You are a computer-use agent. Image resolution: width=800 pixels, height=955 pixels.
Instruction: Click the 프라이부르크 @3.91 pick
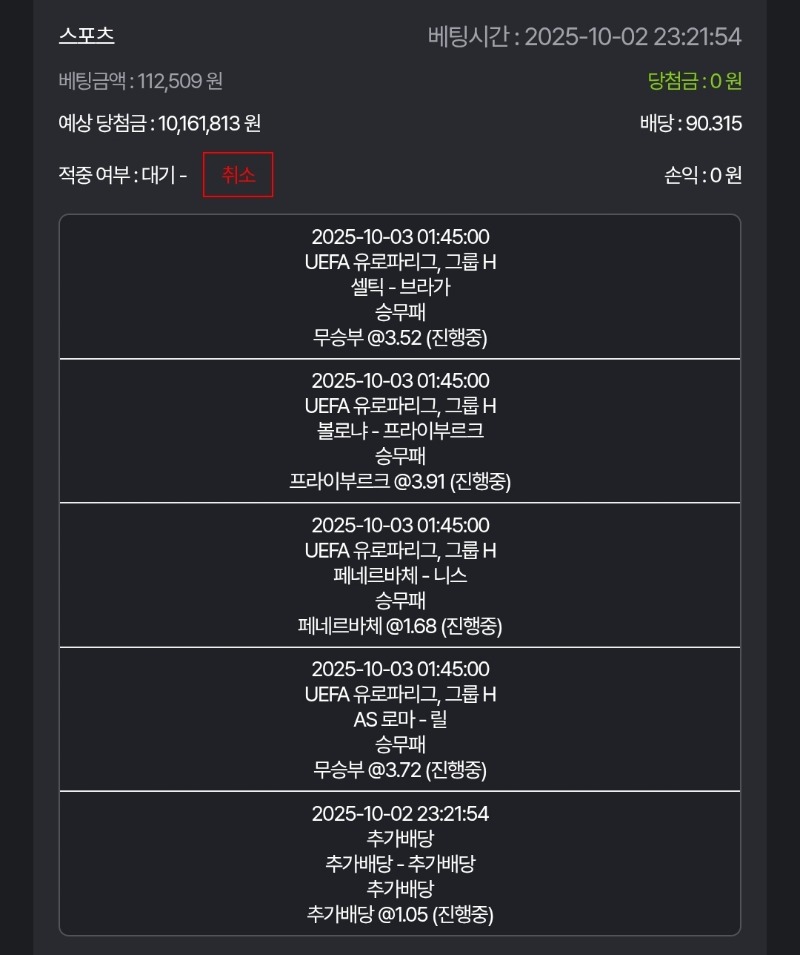click(x=400, y=482)
